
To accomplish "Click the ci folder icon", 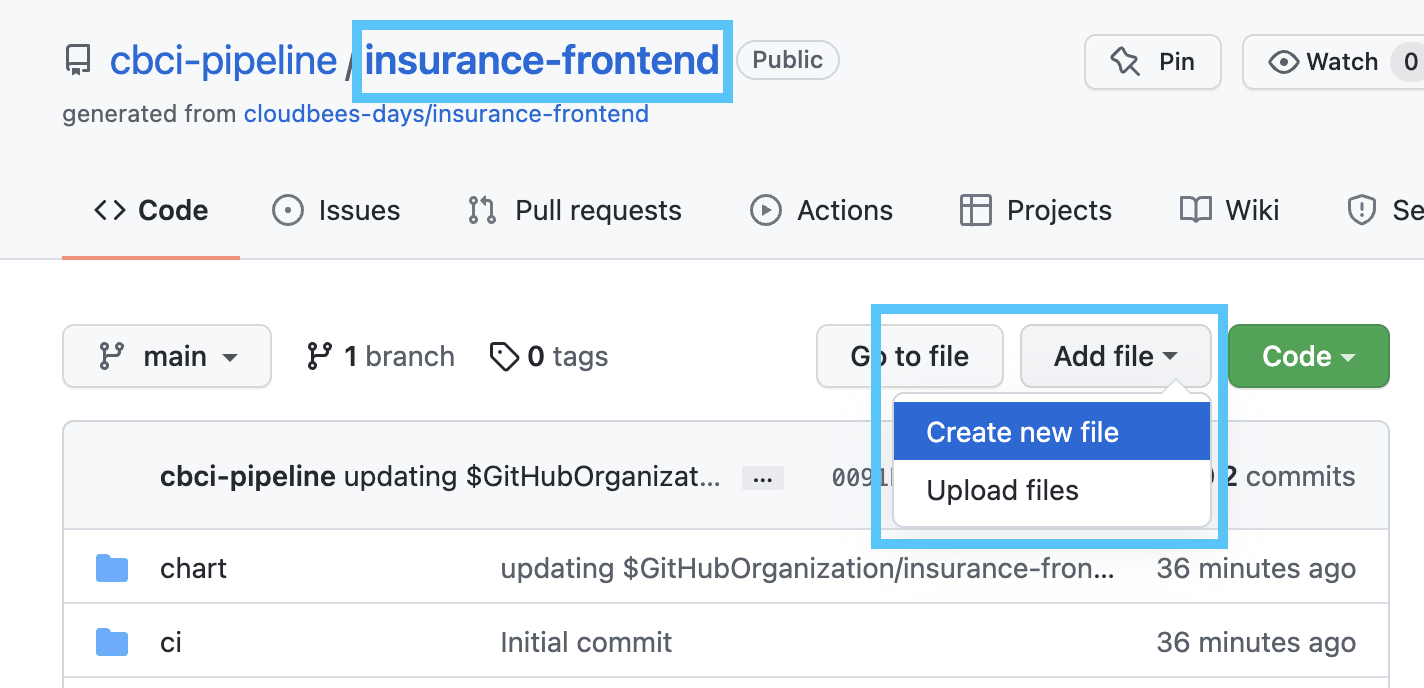I will [112, 641].
